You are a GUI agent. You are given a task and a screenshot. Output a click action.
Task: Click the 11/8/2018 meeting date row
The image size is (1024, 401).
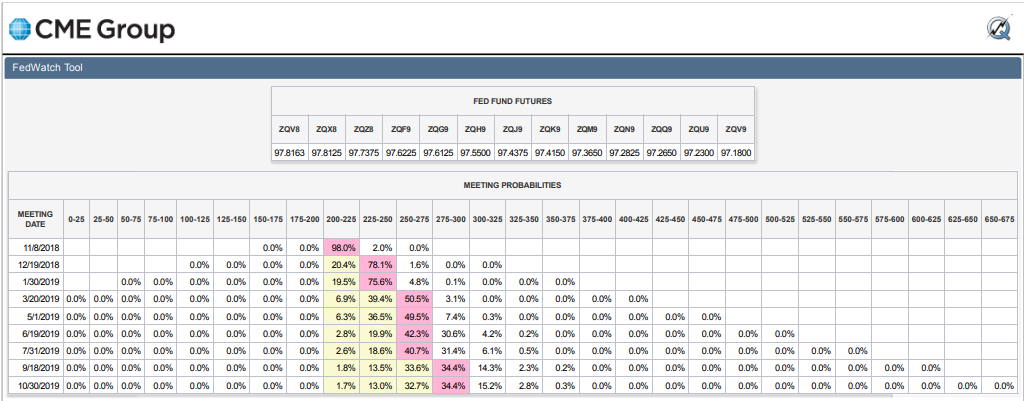pos(512,248)
